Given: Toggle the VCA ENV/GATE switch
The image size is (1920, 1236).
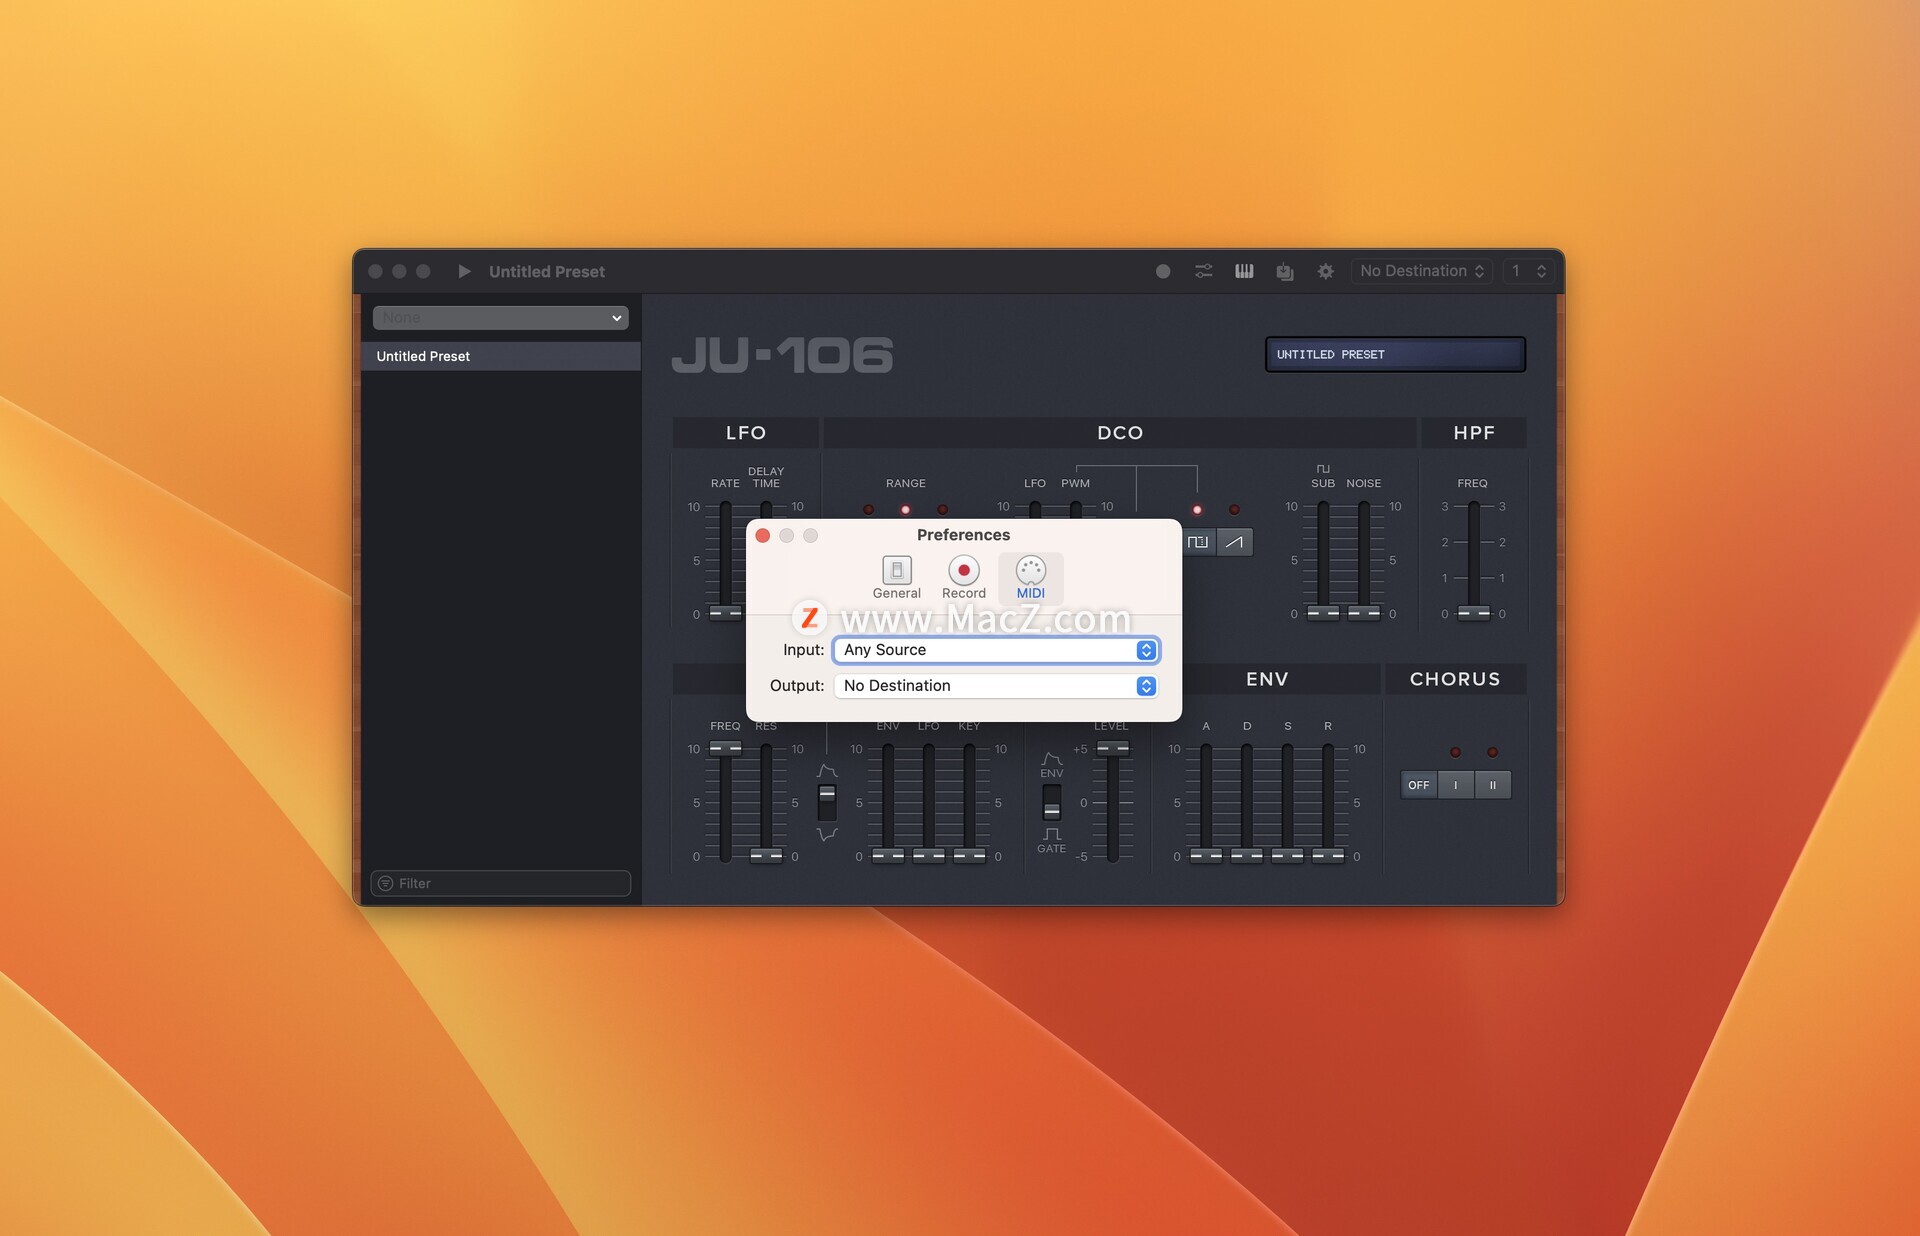Looking at the screenshot, I should click(x=1052, y=802).
